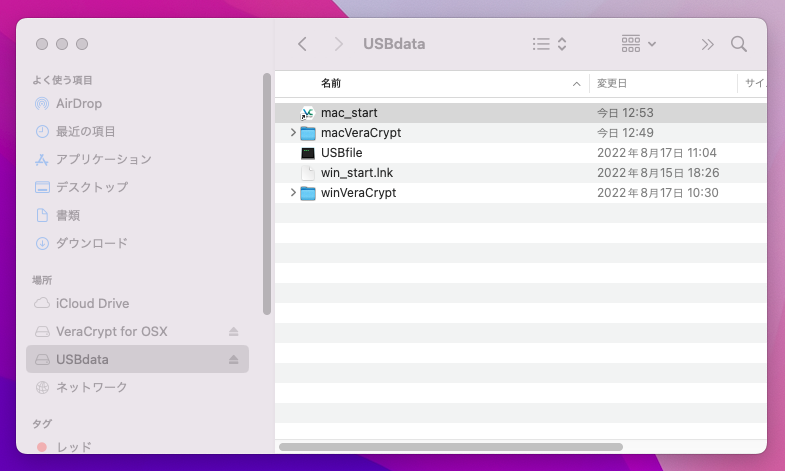Click the forward navigation arrow

339,44
